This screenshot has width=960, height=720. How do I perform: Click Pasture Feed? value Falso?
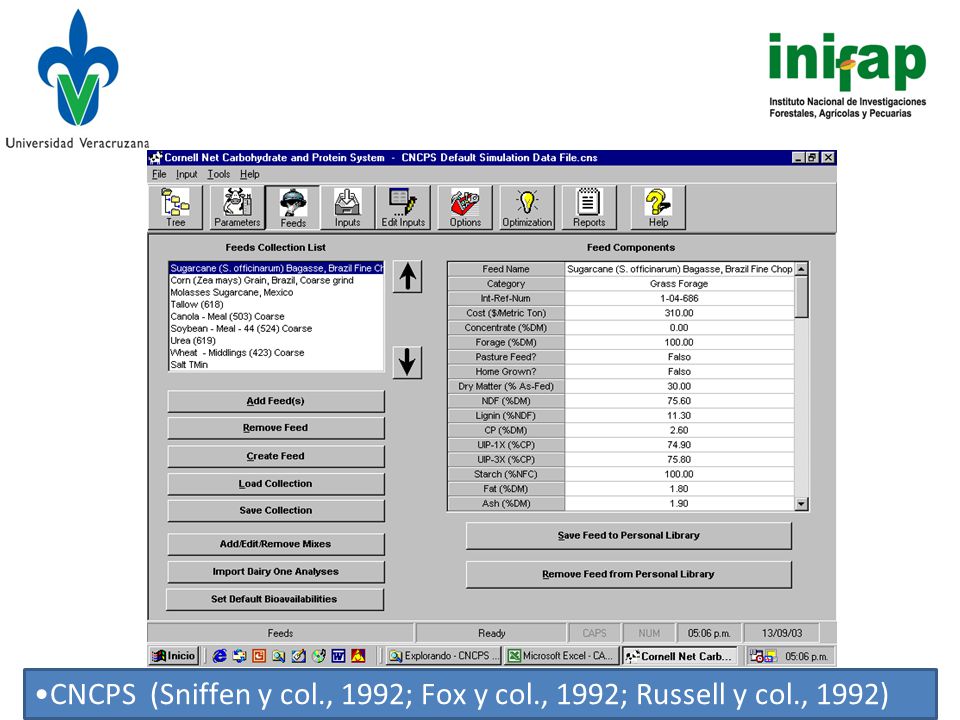680,357
